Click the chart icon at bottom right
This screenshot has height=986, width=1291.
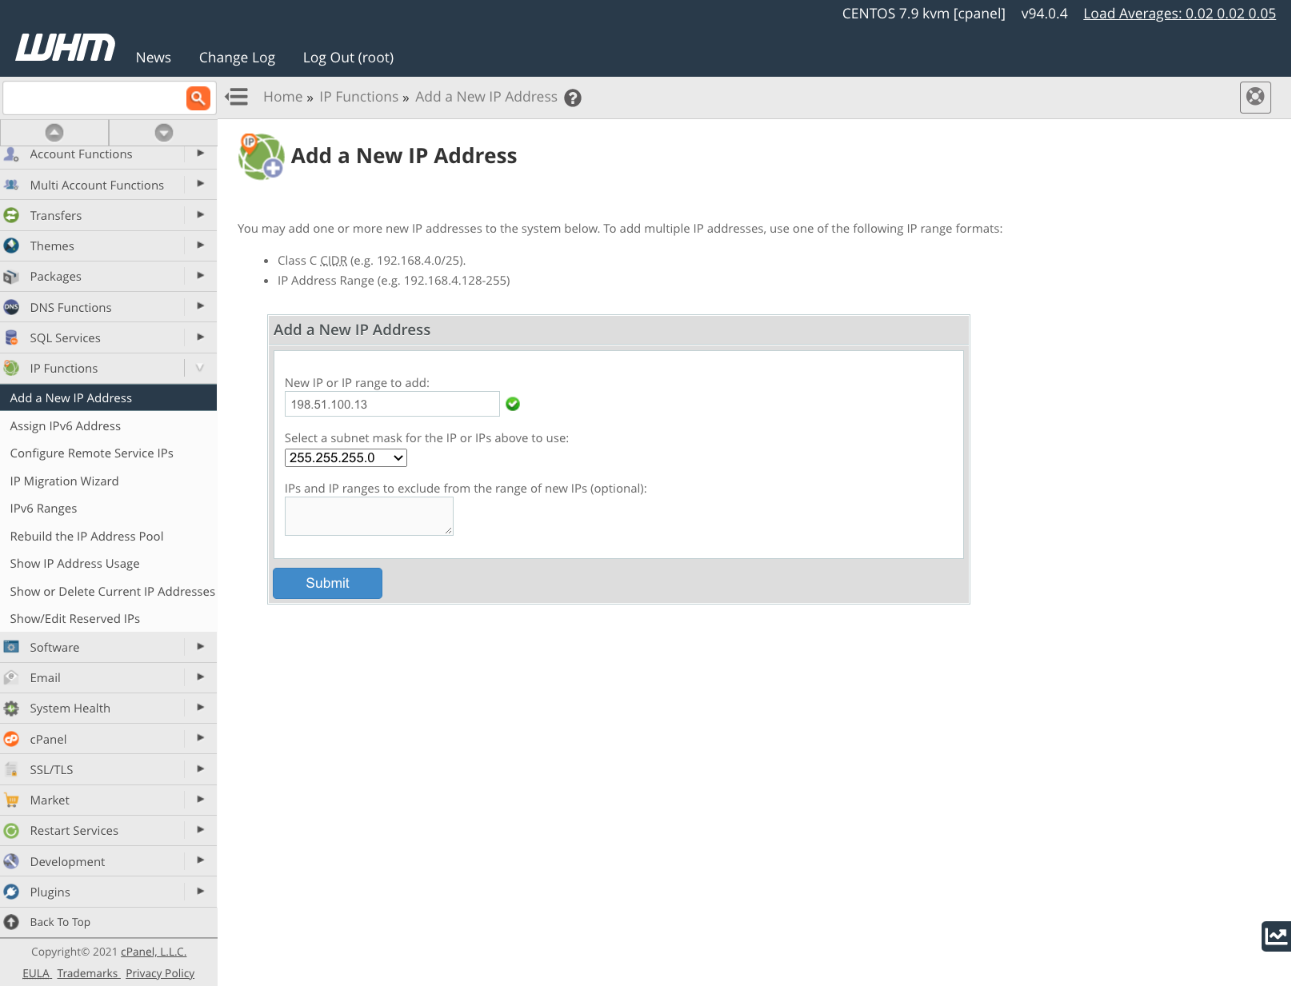pyautogui.click(x=1275, y=937)
